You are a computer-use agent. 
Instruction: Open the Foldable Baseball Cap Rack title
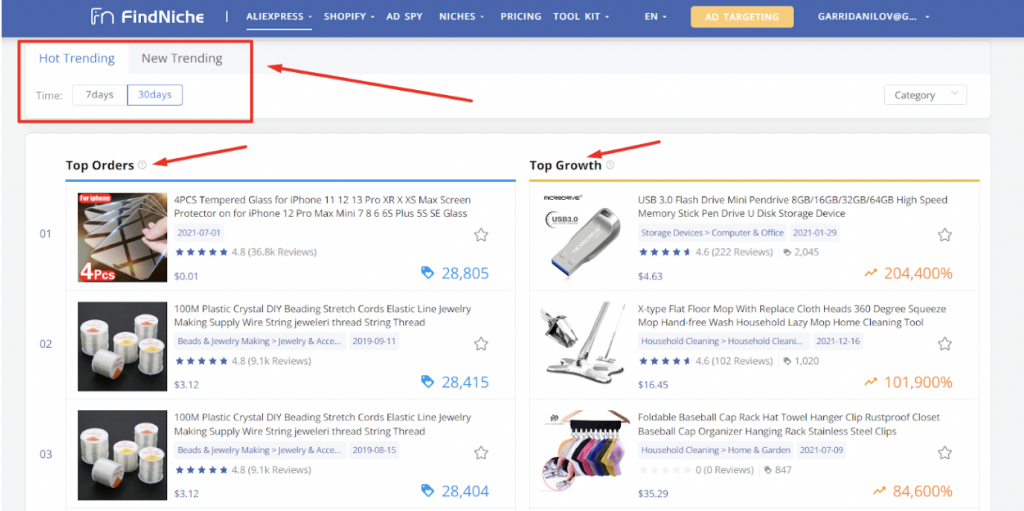788,425
